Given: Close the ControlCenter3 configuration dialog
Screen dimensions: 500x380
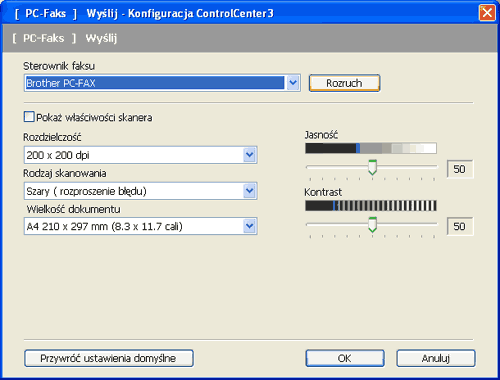Looking at the screenshot, I should point(487,13).
